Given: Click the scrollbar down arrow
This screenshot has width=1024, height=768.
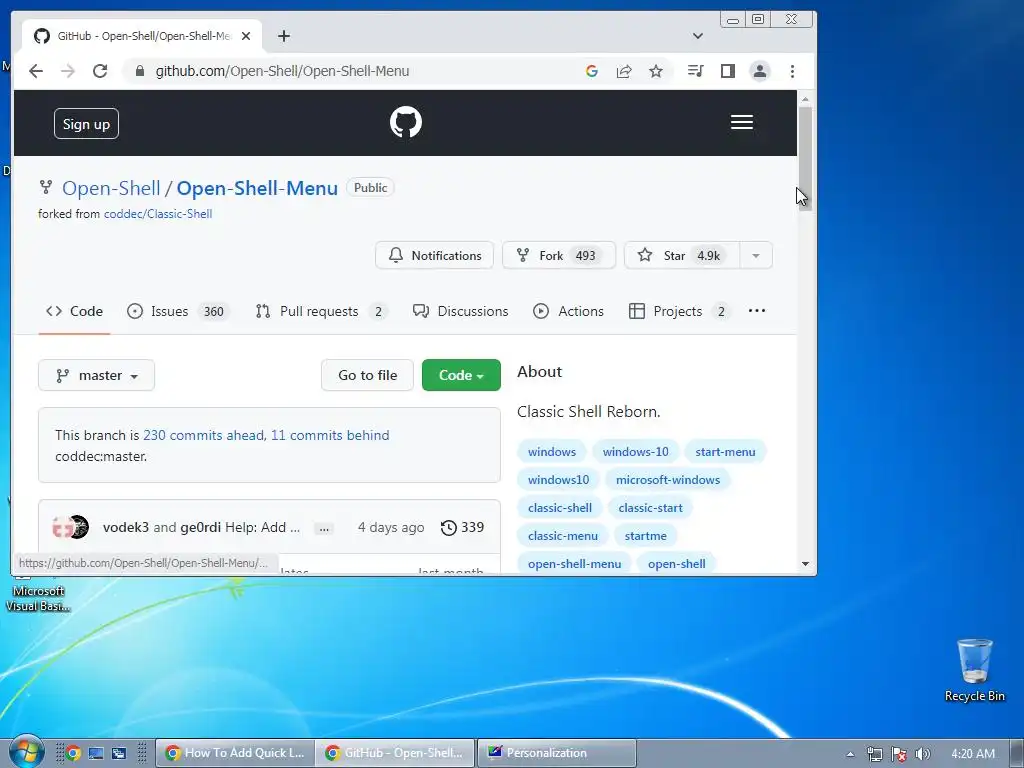Looking at the screenshot, I should (805, 564).
